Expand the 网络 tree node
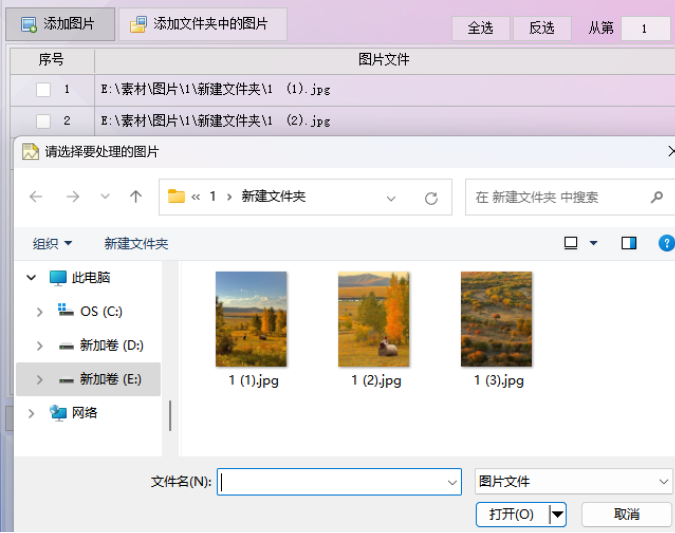The height and width of the screenshot is (533, 675). point(31,414)
